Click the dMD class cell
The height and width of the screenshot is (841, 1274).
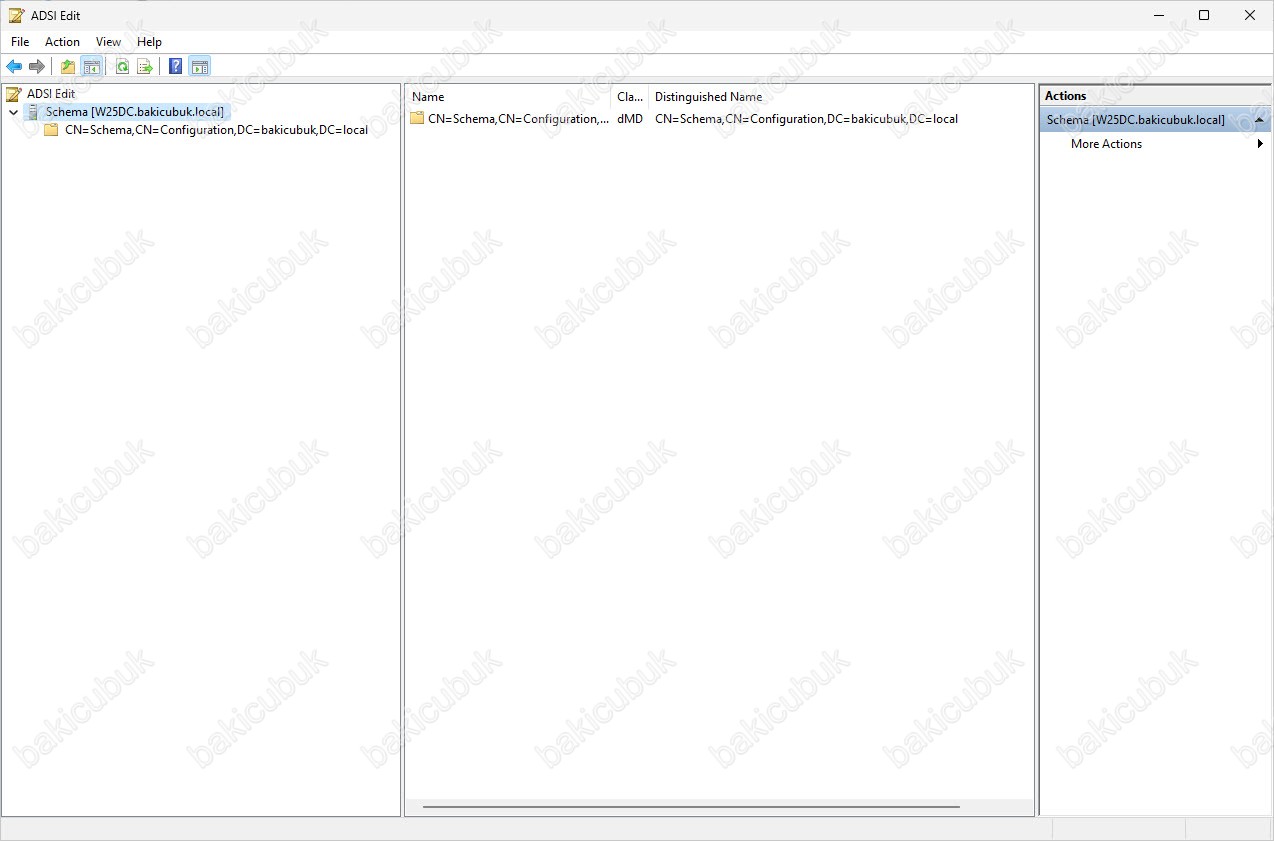coord(630,118)
